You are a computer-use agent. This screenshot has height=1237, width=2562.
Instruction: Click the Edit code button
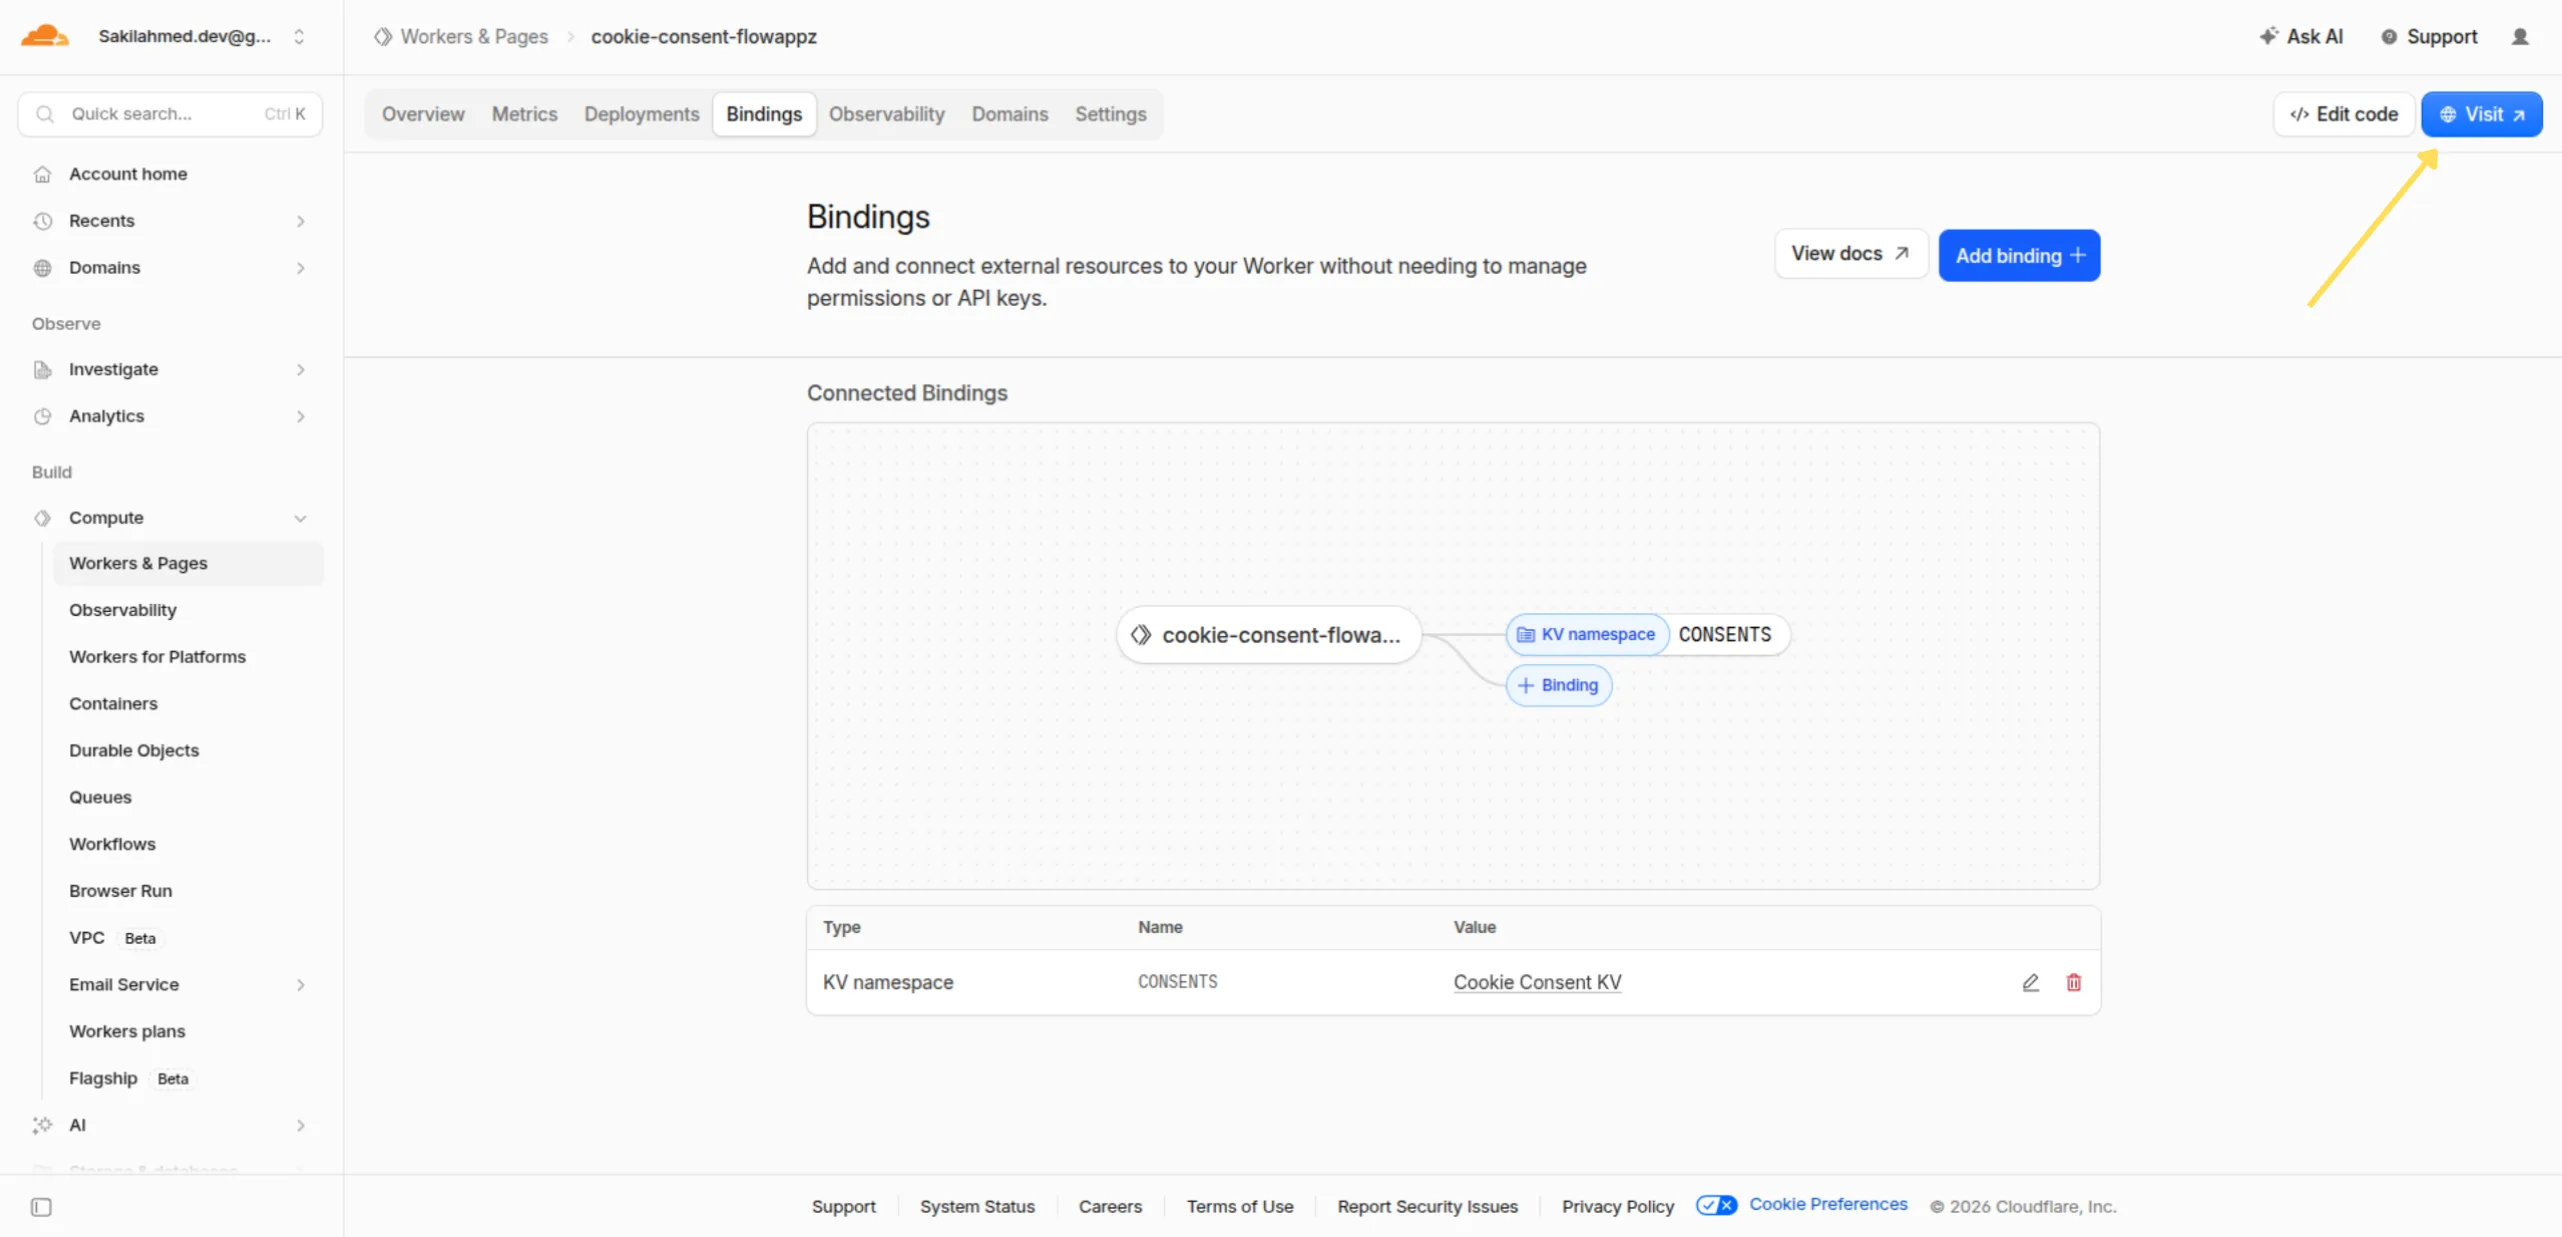click(x=2343, y=114)
